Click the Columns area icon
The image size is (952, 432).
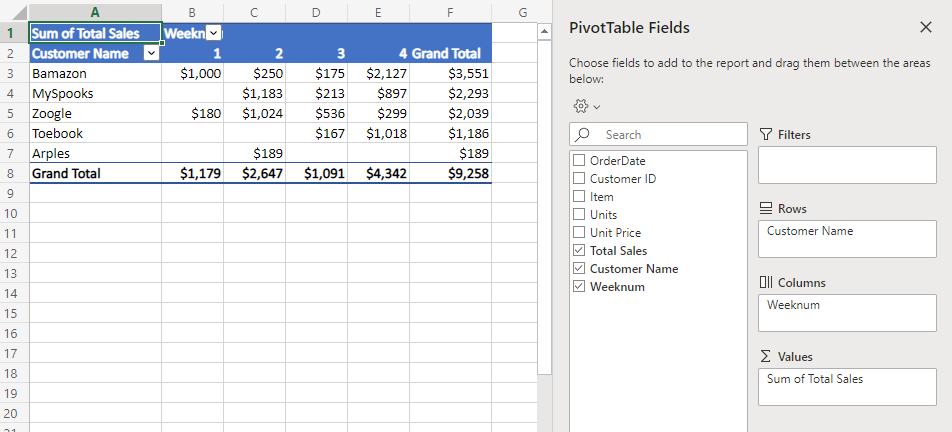point(766,283)
